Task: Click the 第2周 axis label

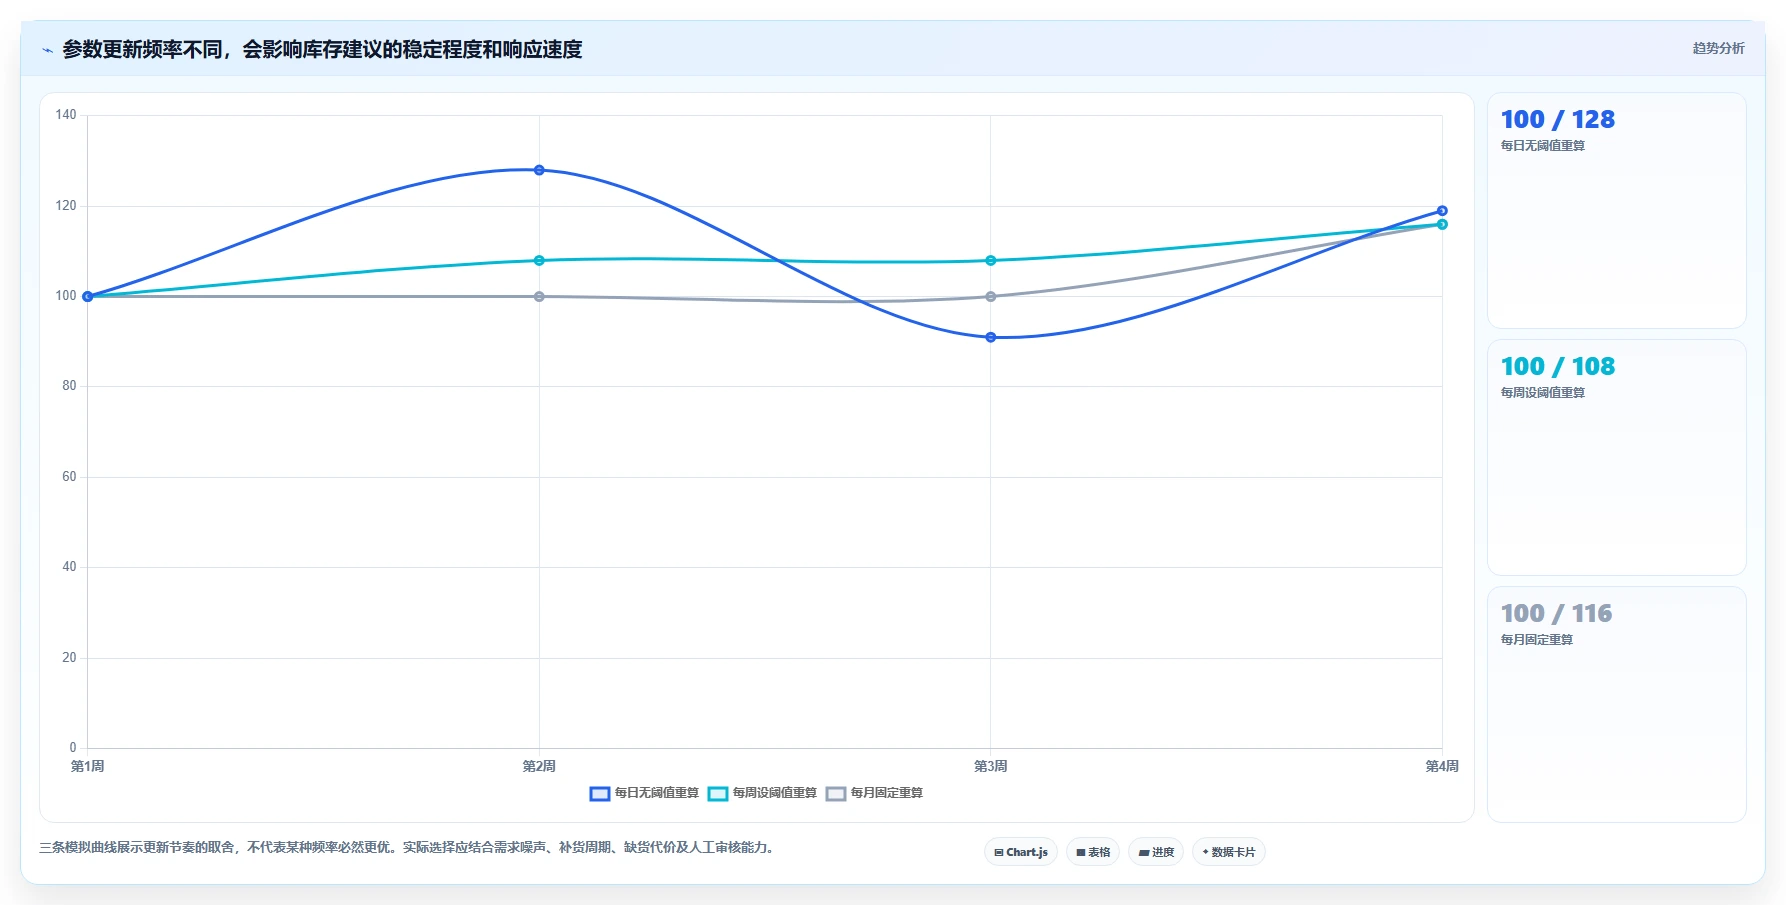Action: pyautogui.click(x=539, y=767)
